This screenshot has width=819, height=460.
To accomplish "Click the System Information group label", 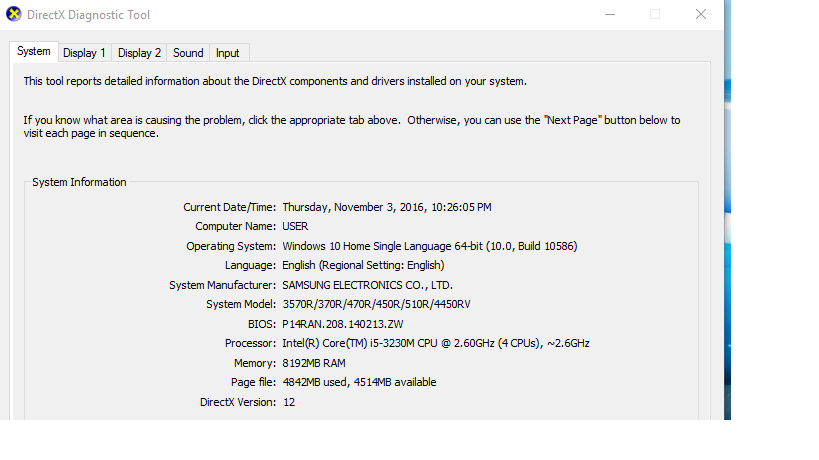I will (79, 182).
